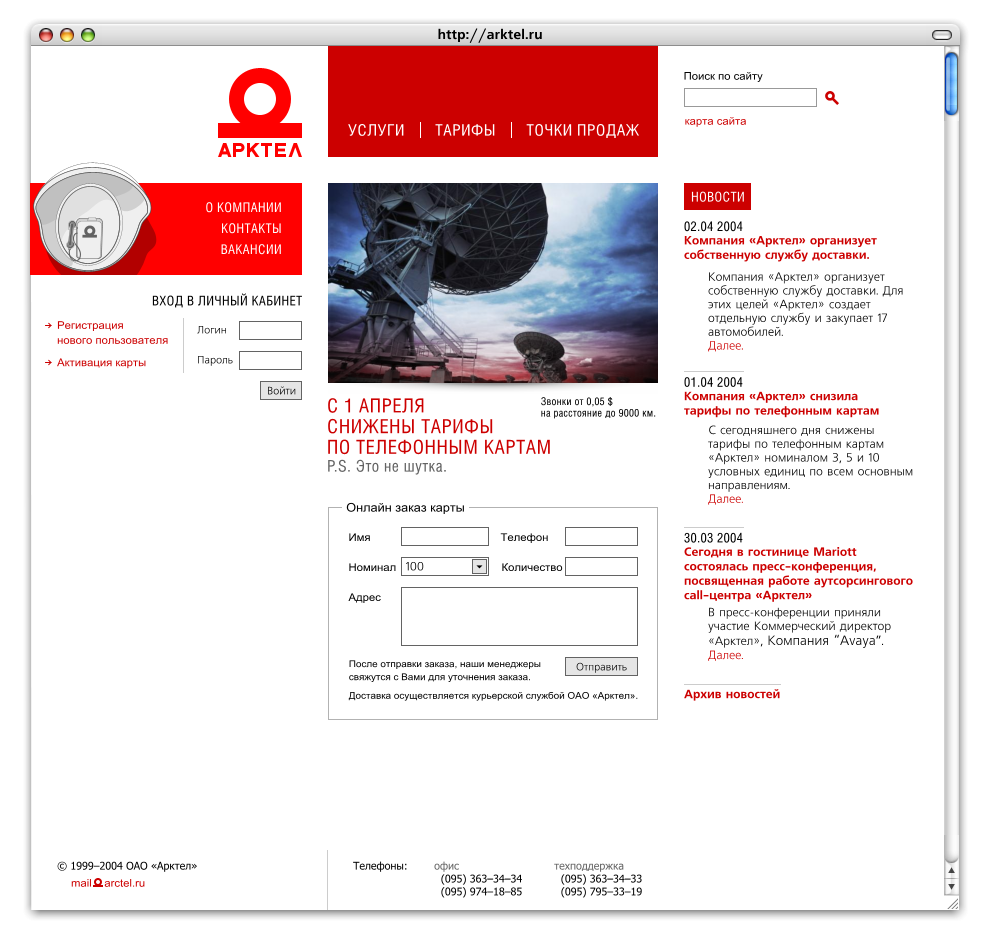Image resolution: width=988 pixels, height=947 pixels.
Task: Open the Номинал dropdown showing 100
Action: pyautogui.click(x=445, y=566)
